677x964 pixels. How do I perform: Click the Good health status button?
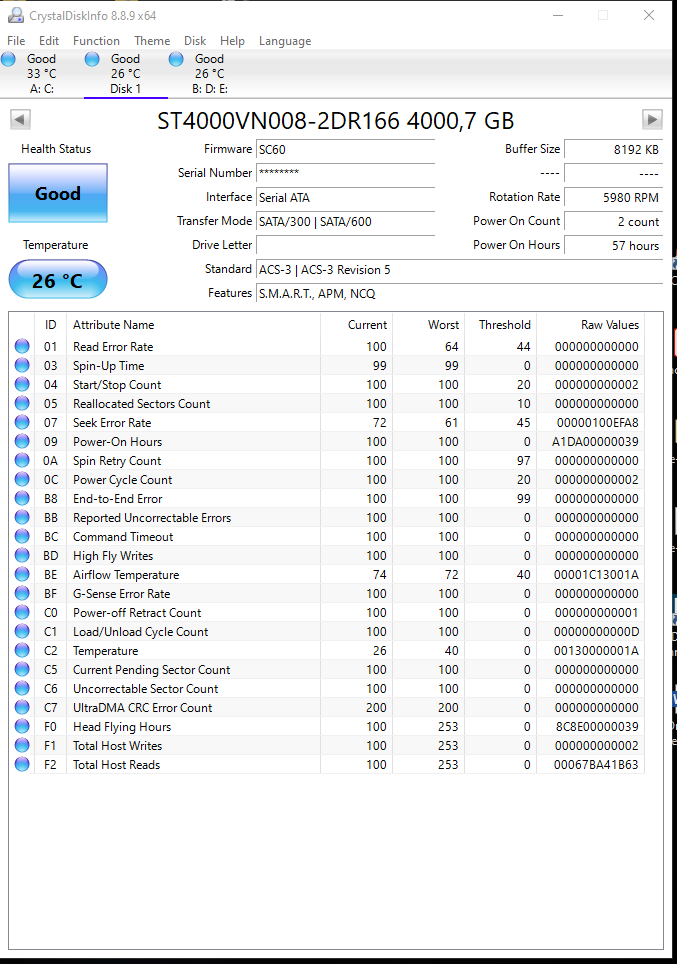click(x=58, y=193)
